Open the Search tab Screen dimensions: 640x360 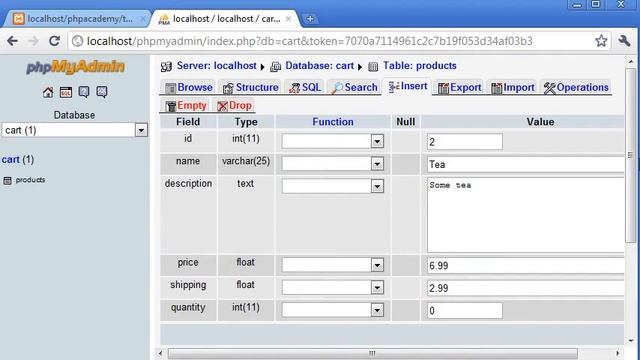354,87
